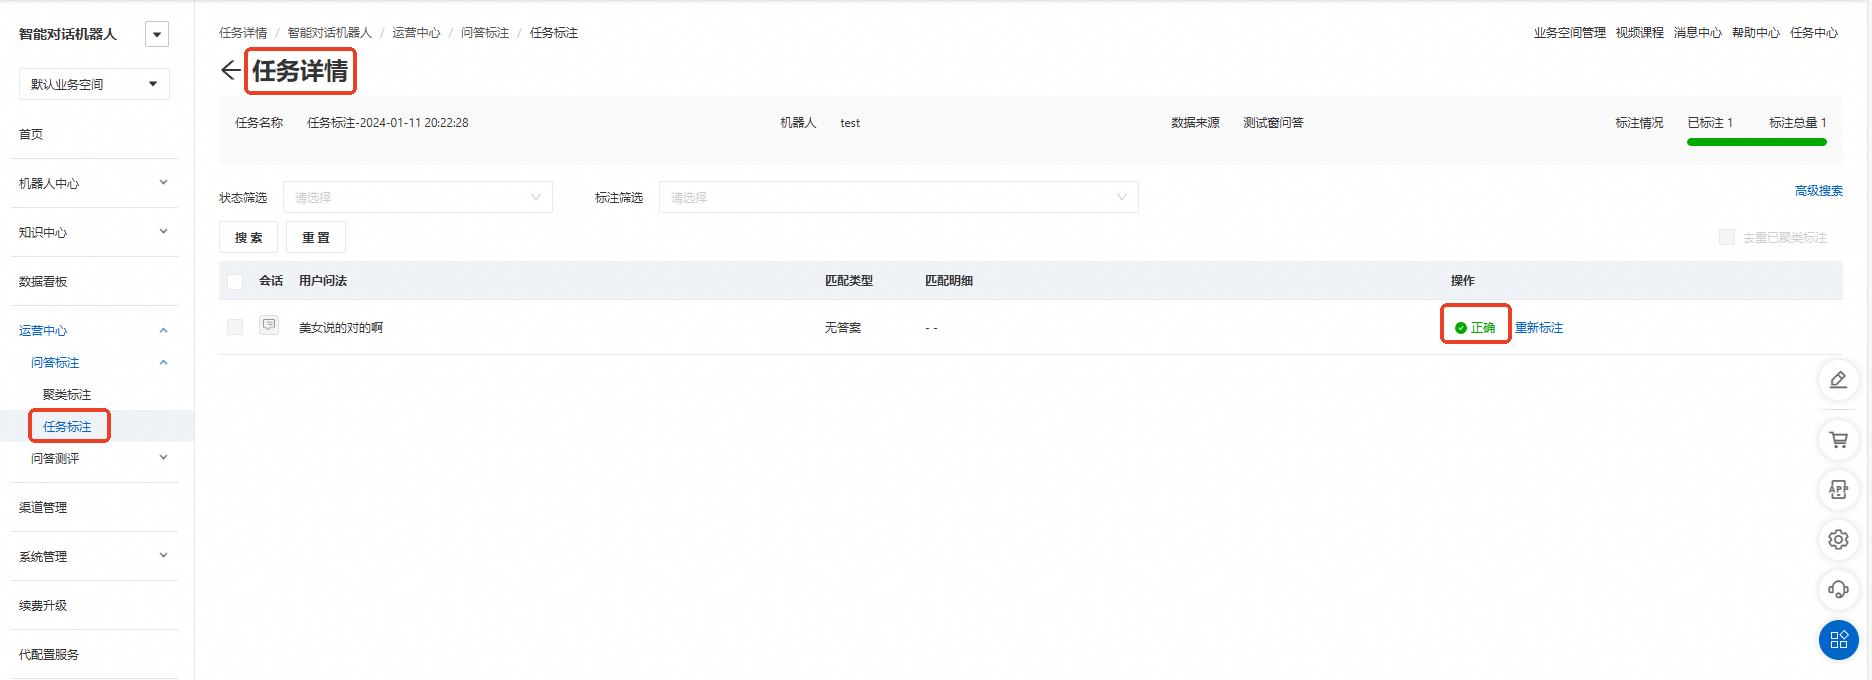Click the 重置 button
1872x680 pixels.
[x=316, y=237]
